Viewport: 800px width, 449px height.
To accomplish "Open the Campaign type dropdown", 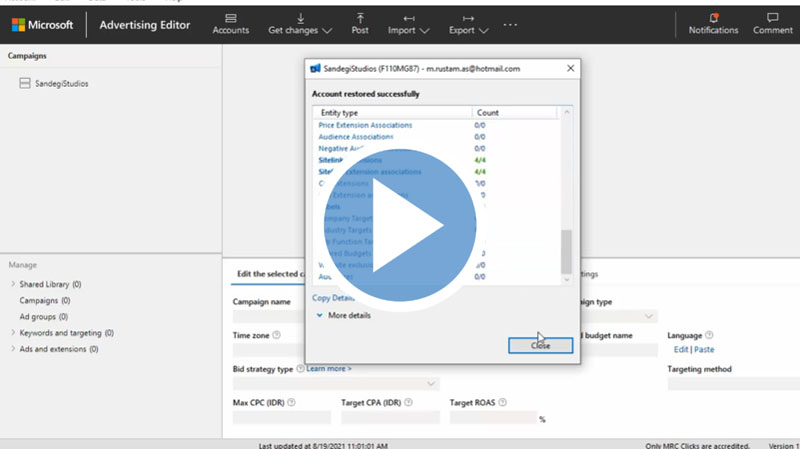I will (619, 316).
